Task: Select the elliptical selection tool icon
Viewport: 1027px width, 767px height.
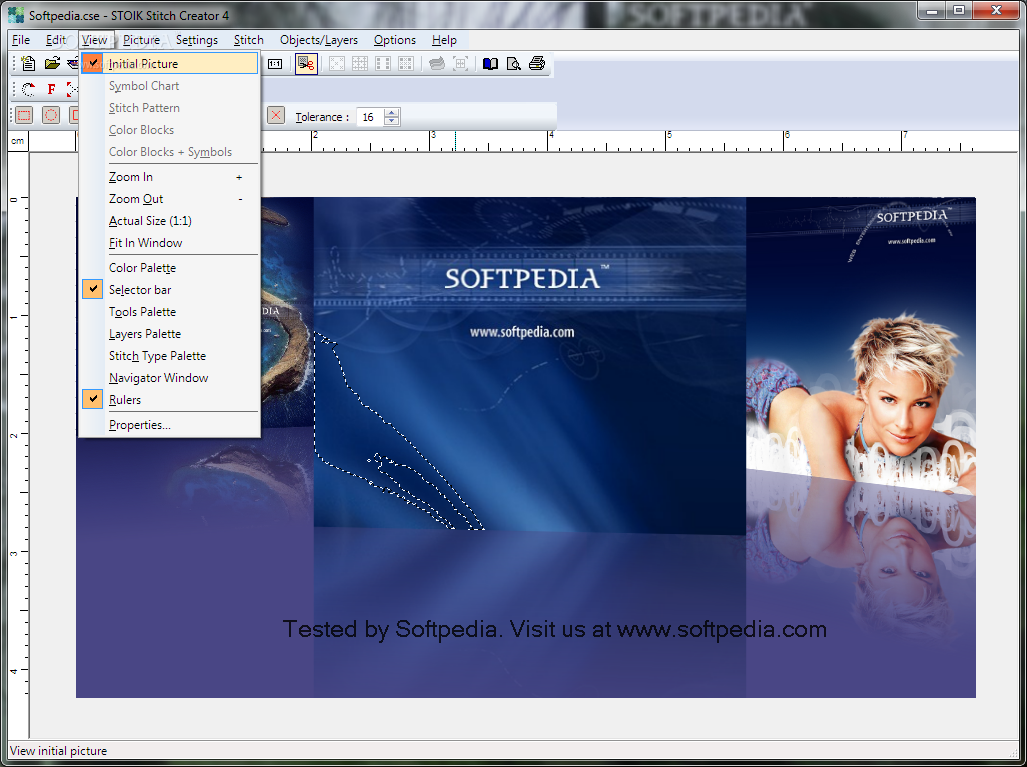Action: click(x=50, y=116)
